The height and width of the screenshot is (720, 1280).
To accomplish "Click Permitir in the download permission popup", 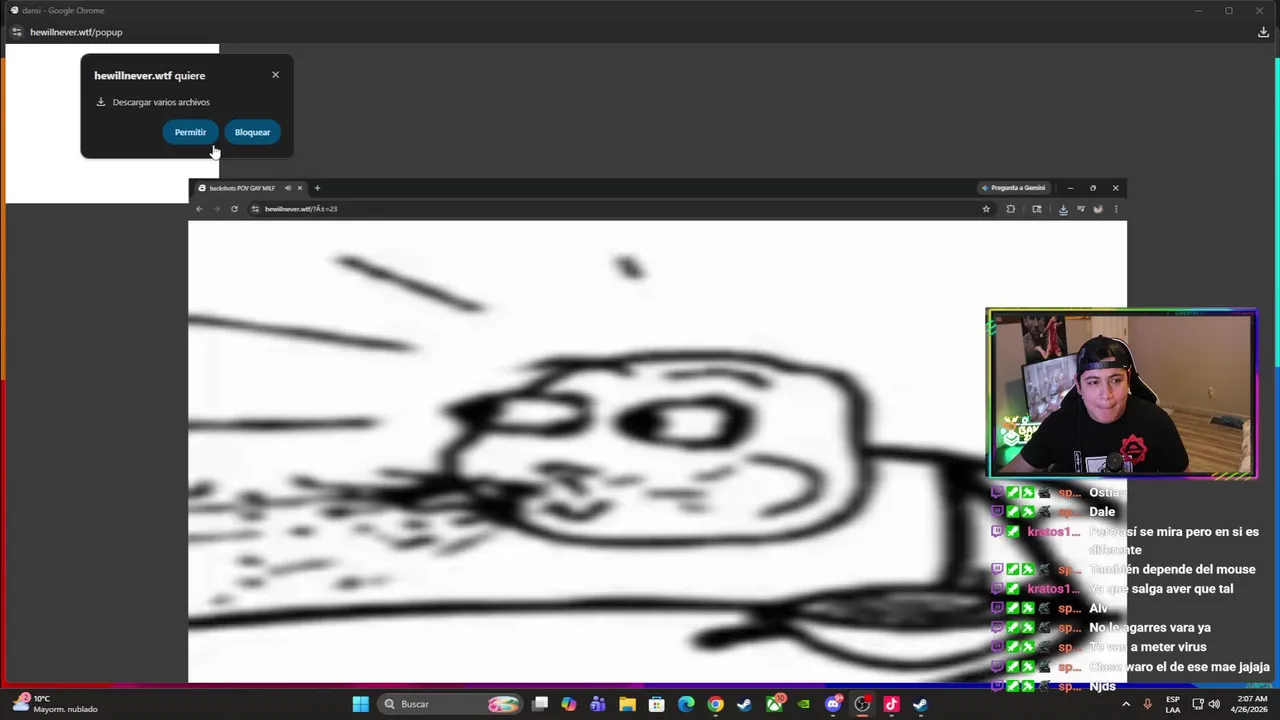I will coord(190,132).
